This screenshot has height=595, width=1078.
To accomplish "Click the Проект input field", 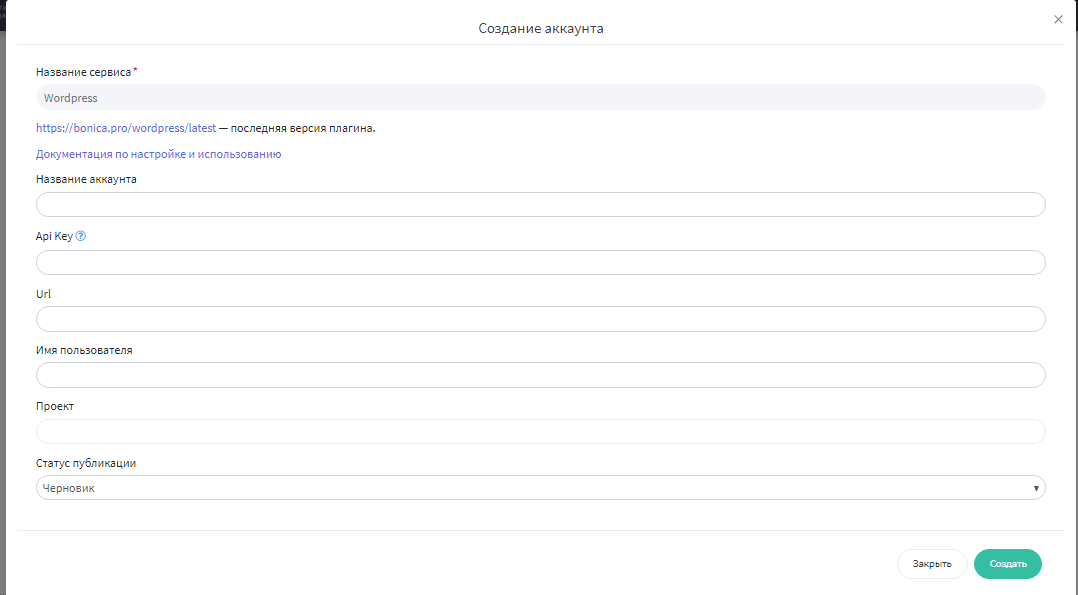I will tap(540, 432).
